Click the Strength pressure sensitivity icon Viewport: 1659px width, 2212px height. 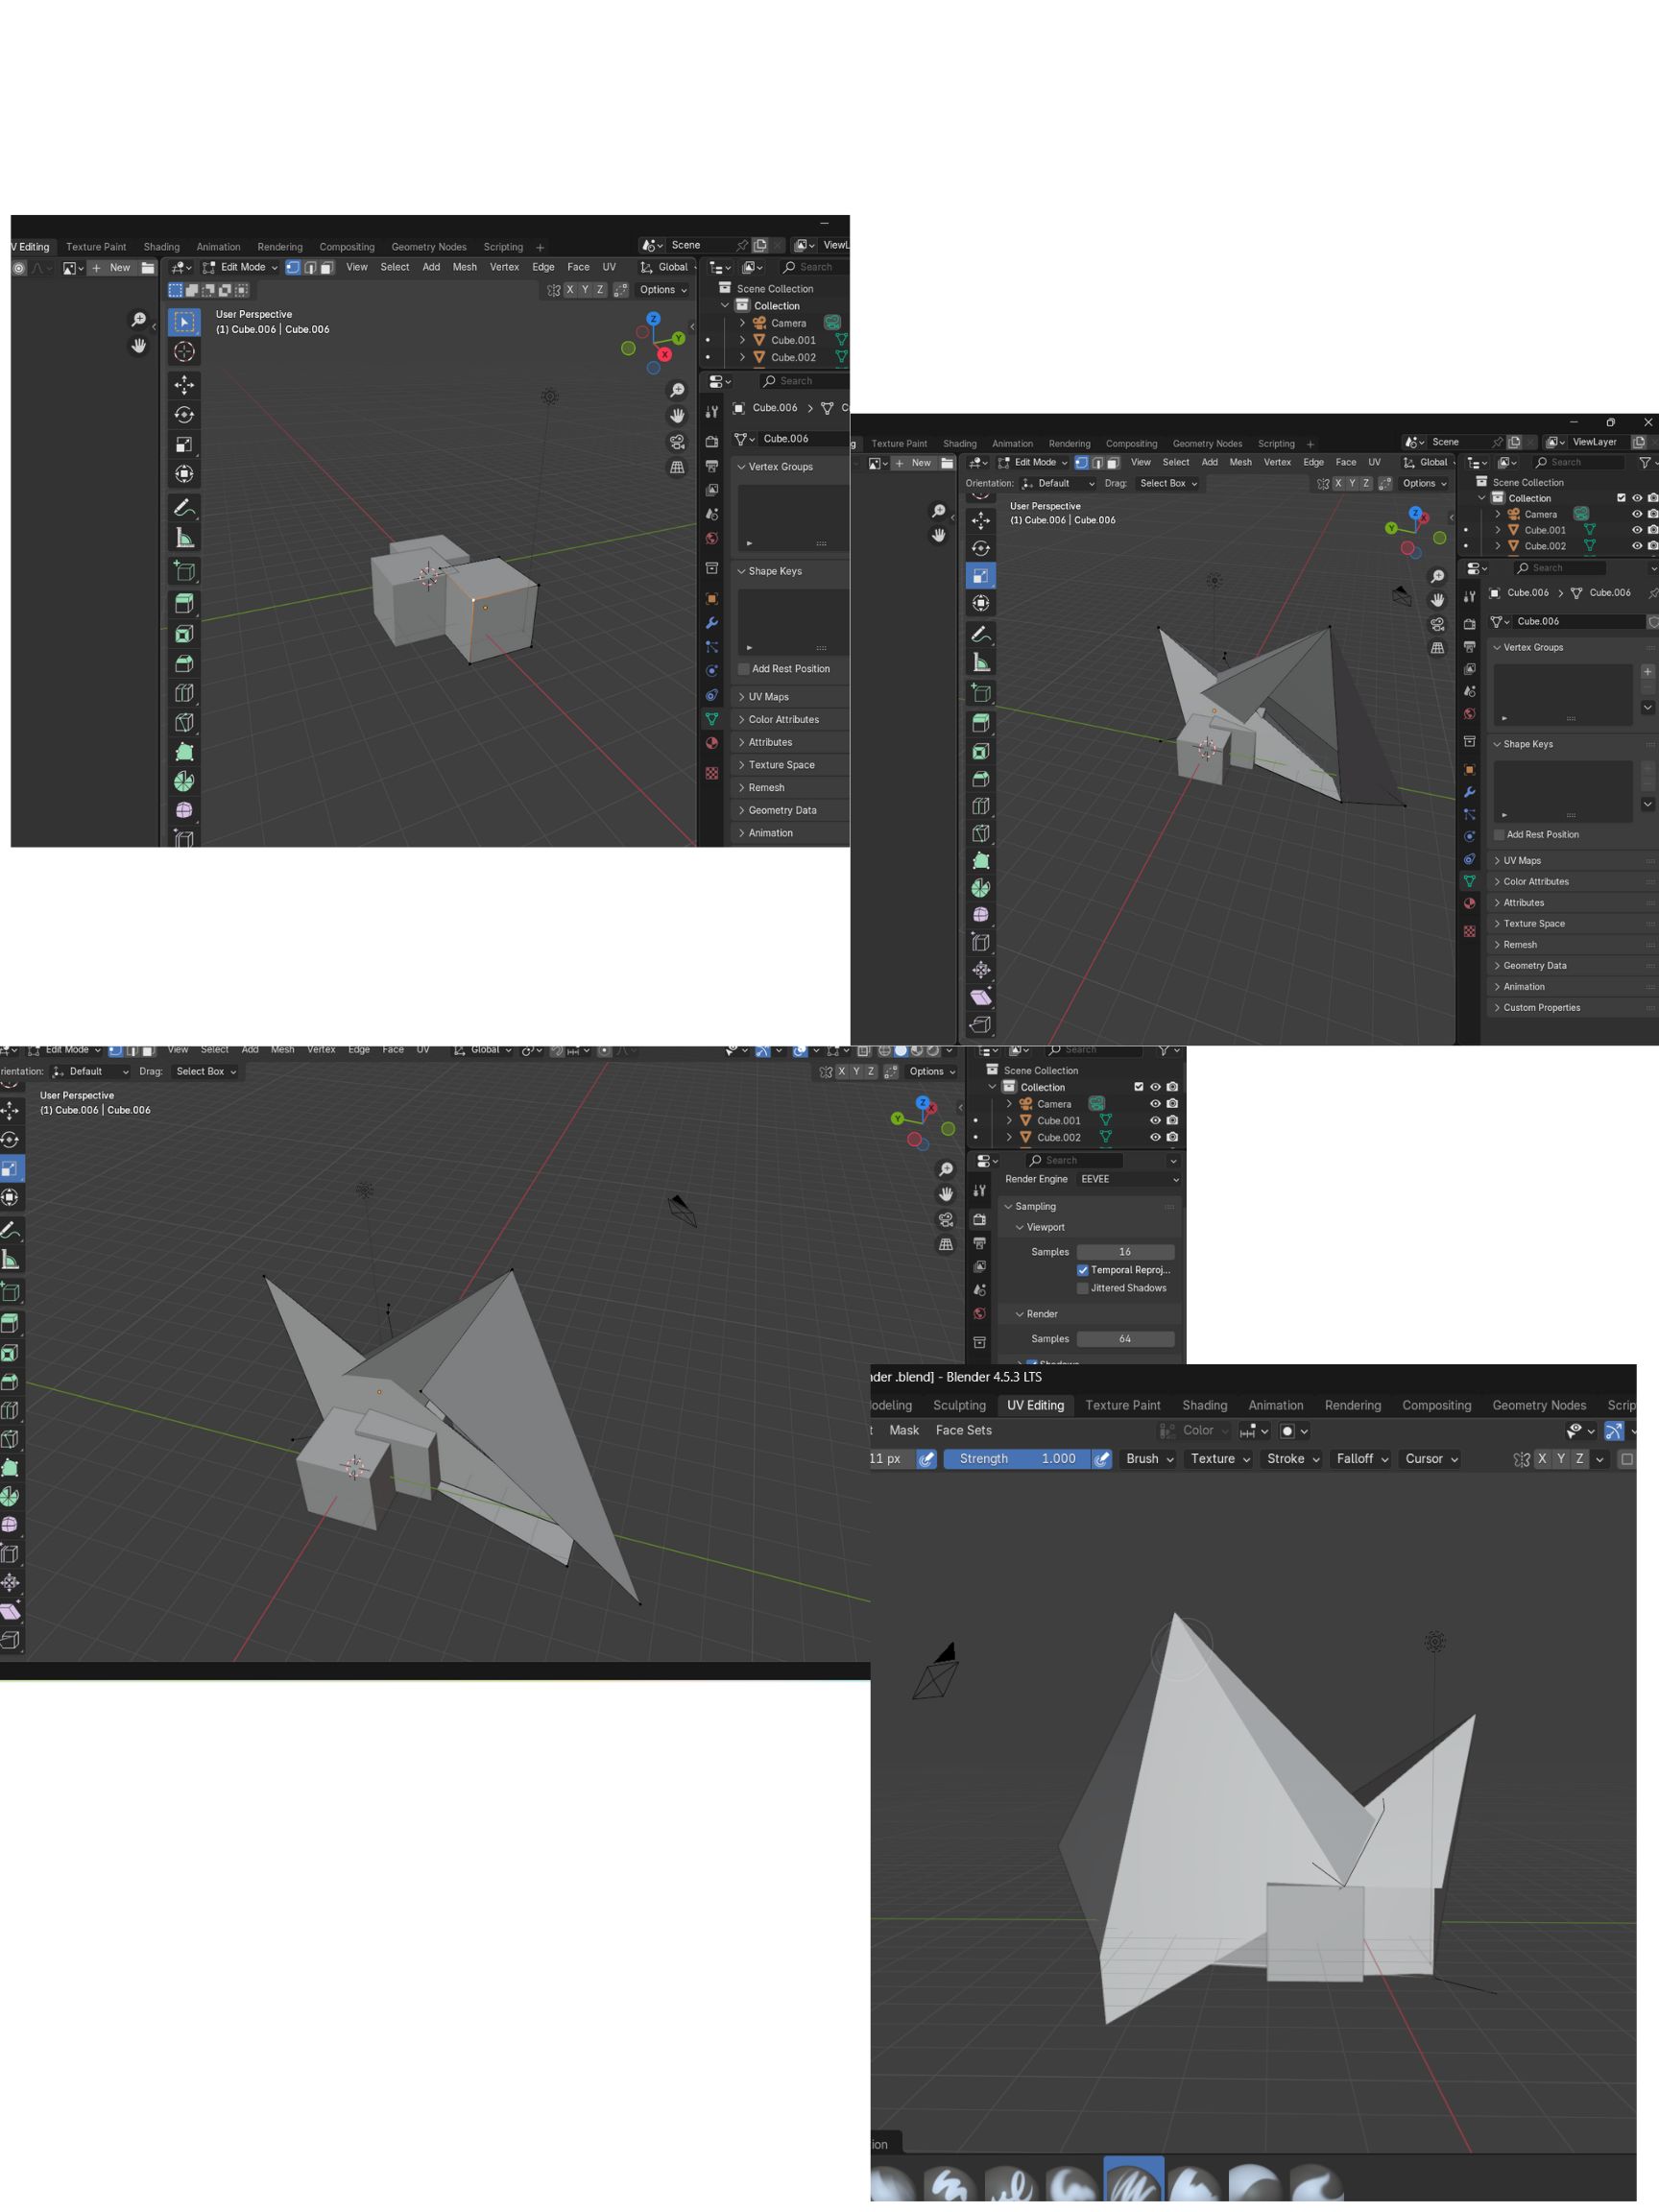[1101, 1459]
